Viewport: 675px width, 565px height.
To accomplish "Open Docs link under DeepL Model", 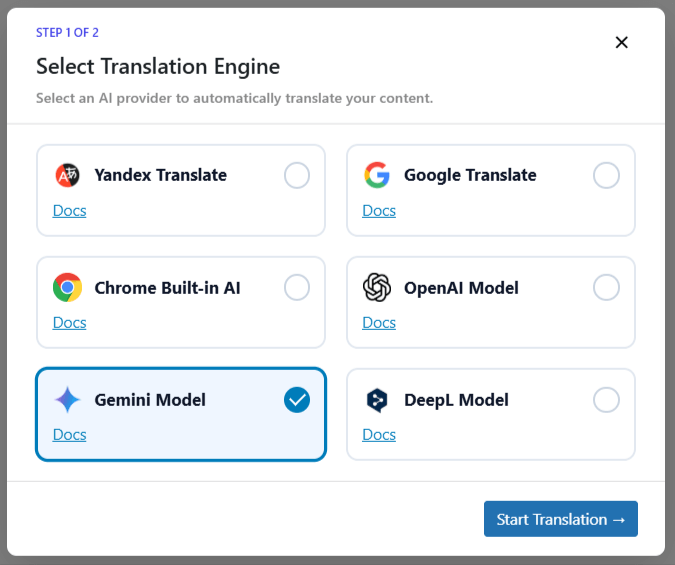I will (379, 435).
